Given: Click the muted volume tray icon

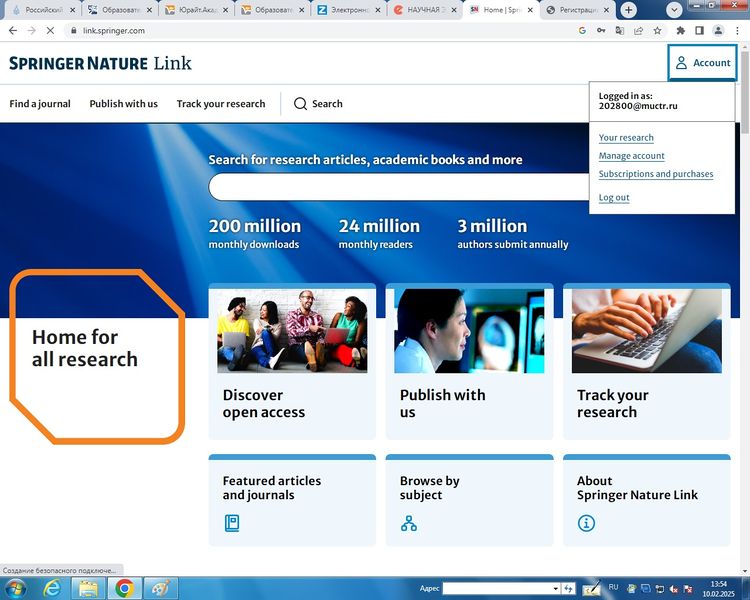Looking at the screenshot, I should 674,589.
